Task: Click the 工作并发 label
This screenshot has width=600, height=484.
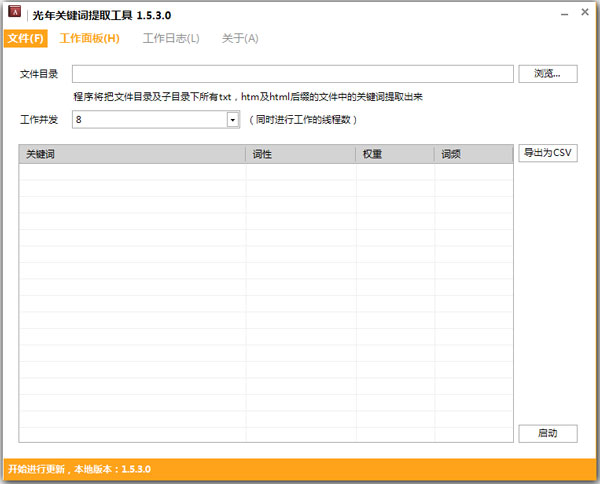Action: pos(39,120)
